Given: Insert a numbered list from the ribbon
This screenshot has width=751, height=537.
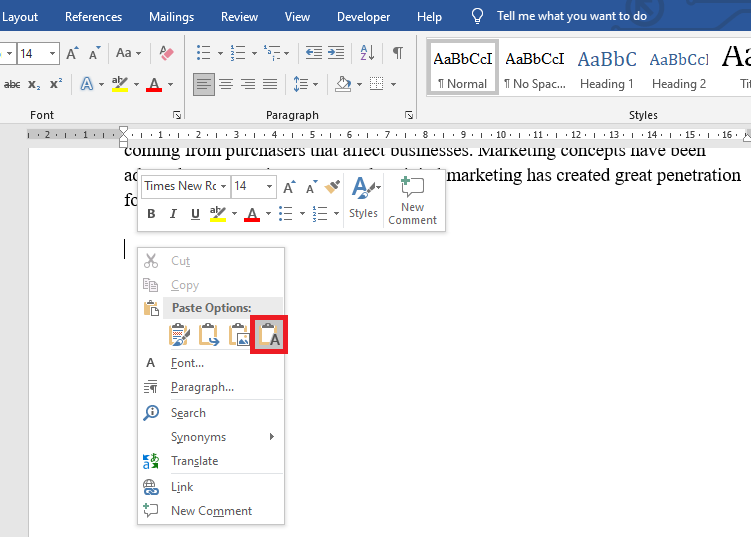Looking at the screenshot, I should [238, 53].
